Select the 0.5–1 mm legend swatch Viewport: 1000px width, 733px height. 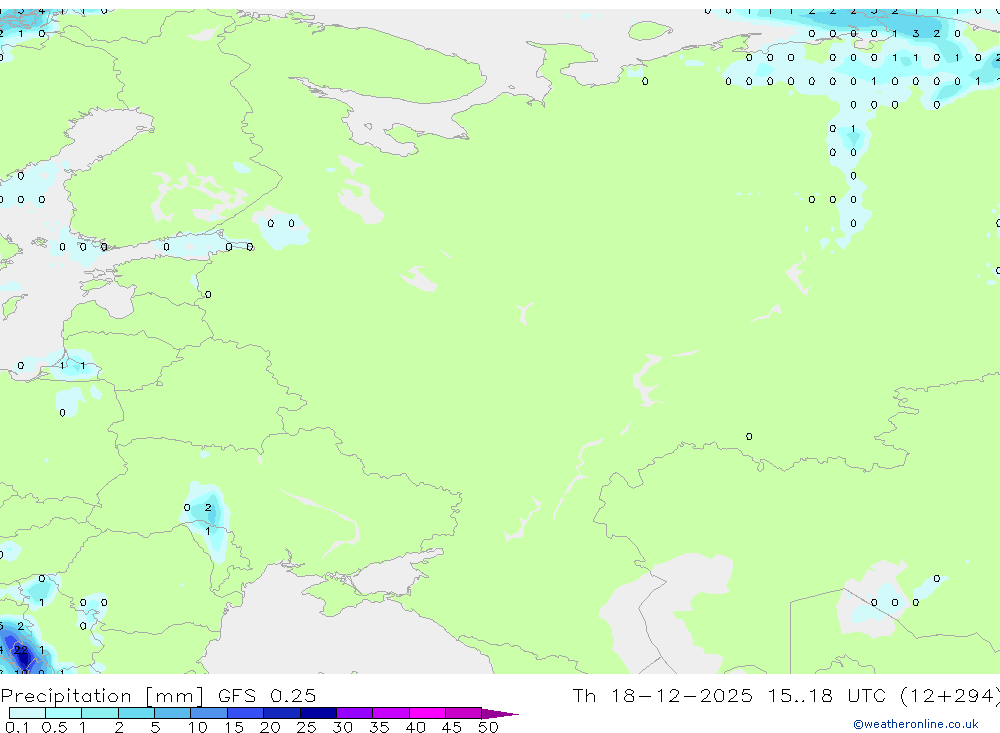tap(63, 713)
